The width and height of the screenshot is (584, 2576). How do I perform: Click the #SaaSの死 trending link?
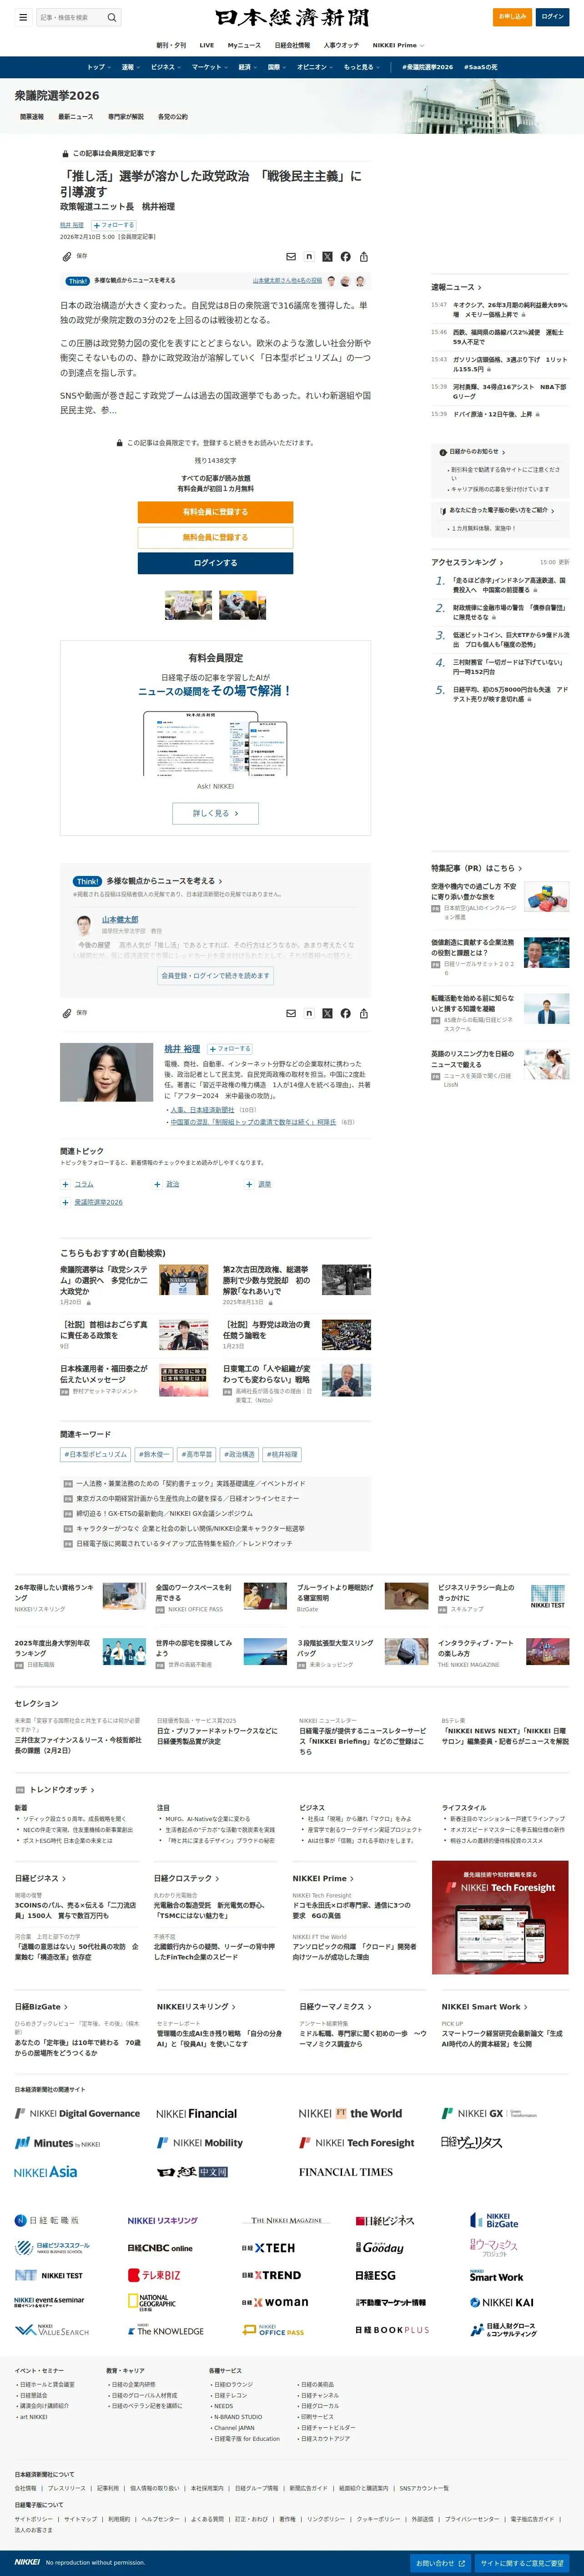tap(479, 67)
